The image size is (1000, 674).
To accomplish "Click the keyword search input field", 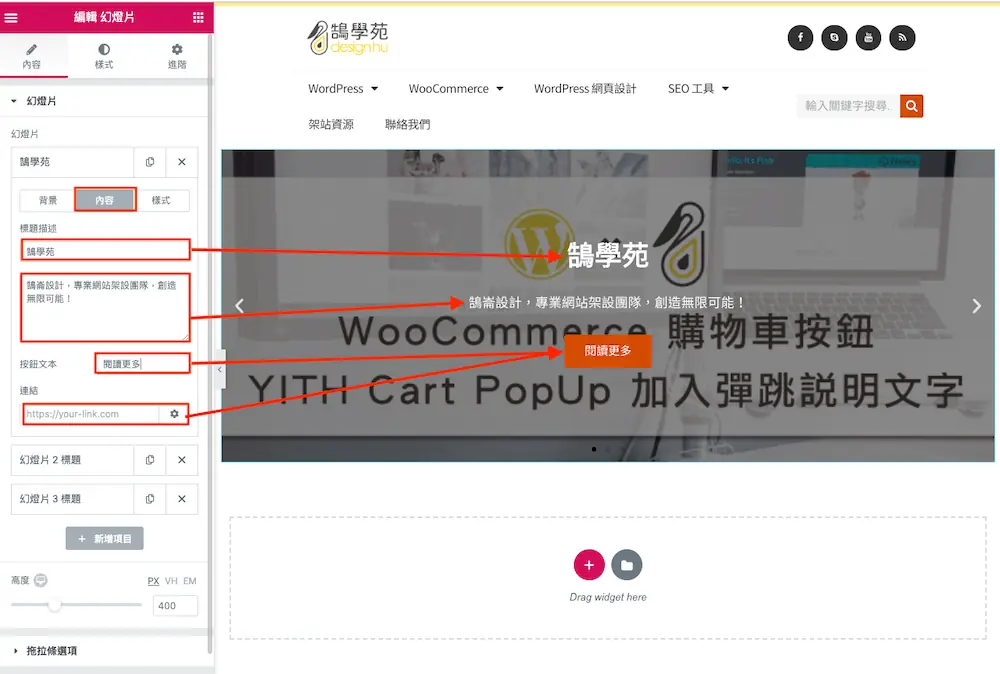I will tap(848, 106).
